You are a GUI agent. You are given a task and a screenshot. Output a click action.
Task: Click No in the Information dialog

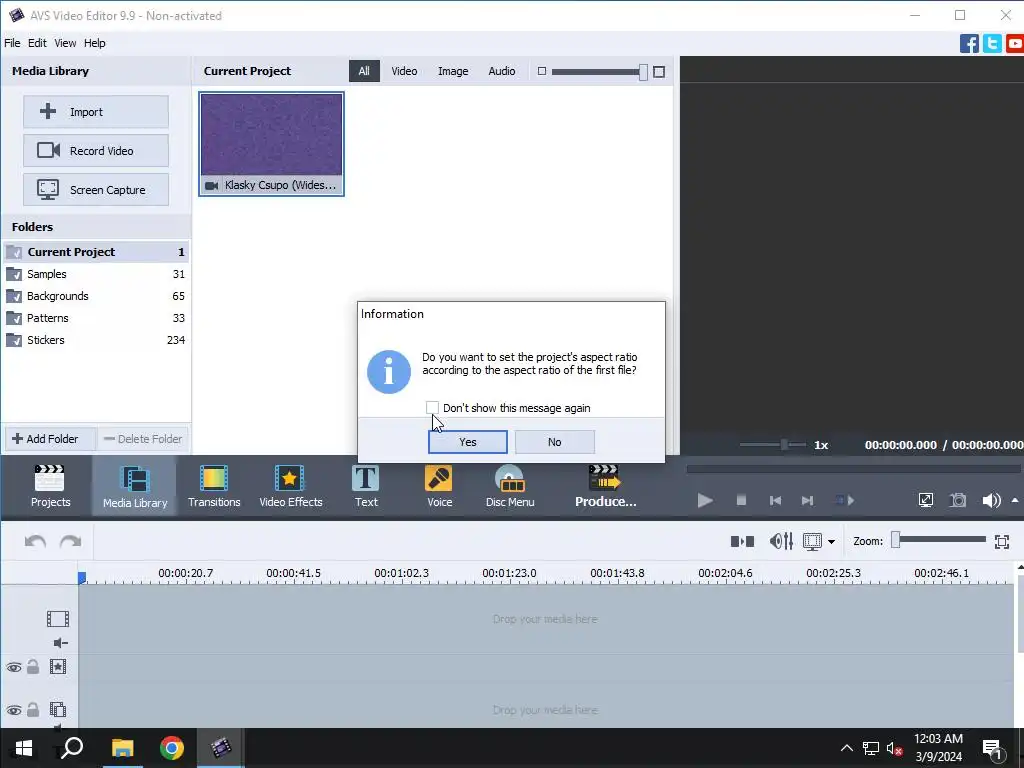coord(554,442)
